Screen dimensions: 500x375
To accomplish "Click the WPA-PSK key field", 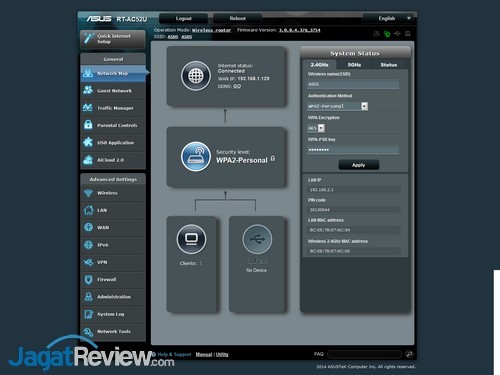I will tap(353, 150).
